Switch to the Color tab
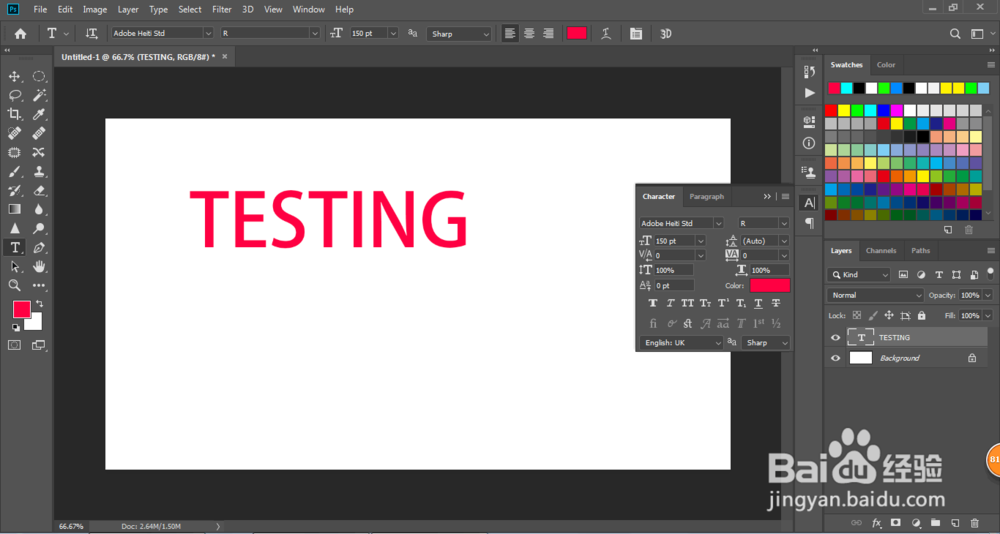The height and width of the screenshot is (534, 1000). (x=886, y=65)
